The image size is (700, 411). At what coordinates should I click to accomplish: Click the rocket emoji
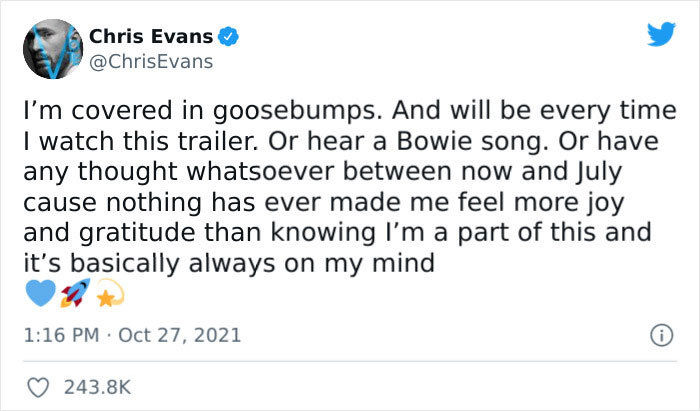click(73, 292)
